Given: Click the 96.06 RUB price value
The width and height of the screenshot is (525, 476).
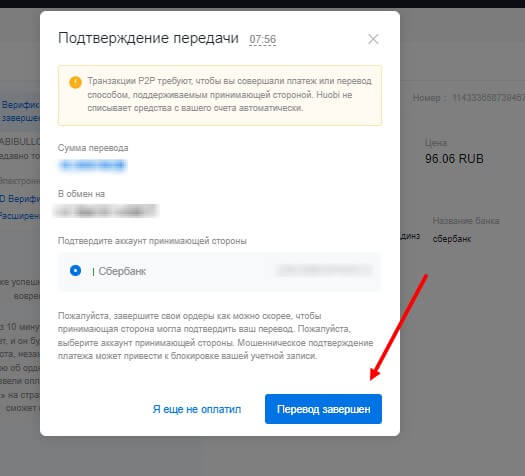Looking at the screenshot, I should (454, 159).
